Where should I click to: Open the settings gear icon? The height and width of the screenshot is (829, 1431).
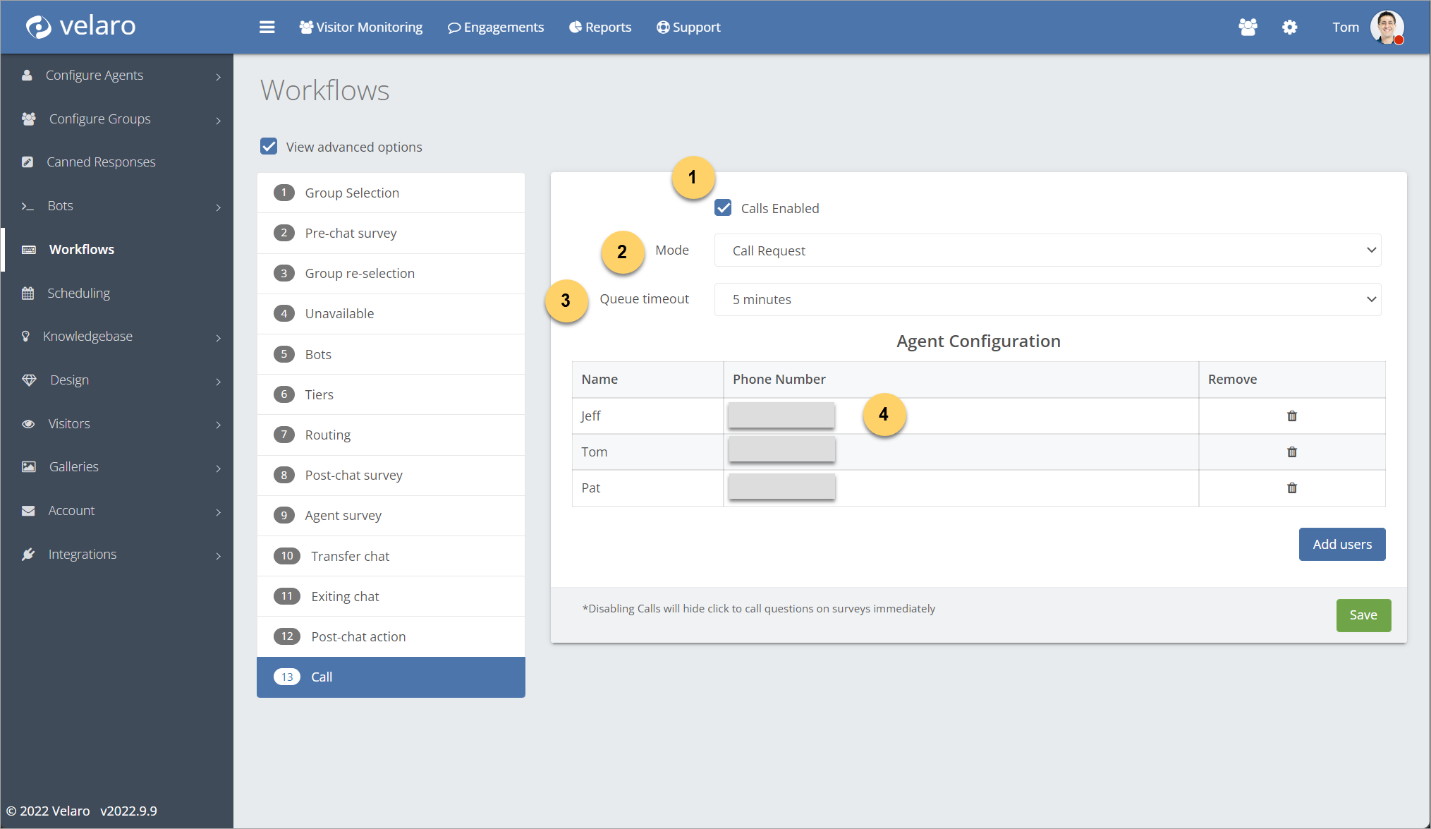pos(1290,27)
